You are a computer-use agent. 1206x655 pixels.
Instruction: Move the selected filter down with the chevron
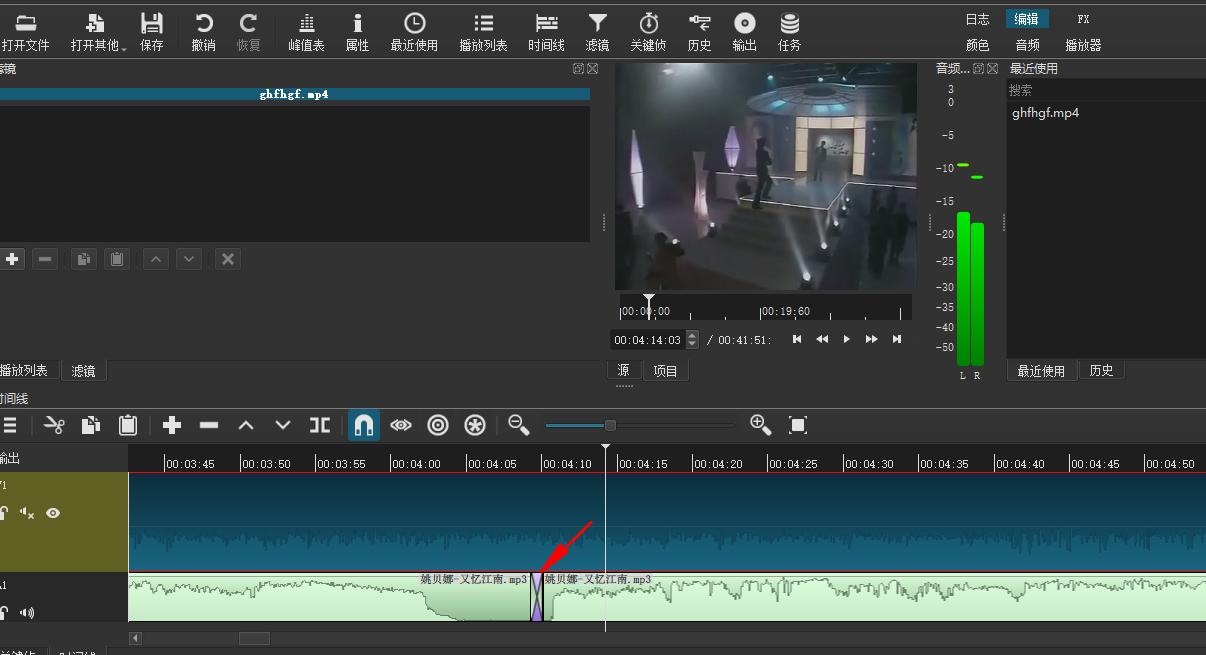189,259
